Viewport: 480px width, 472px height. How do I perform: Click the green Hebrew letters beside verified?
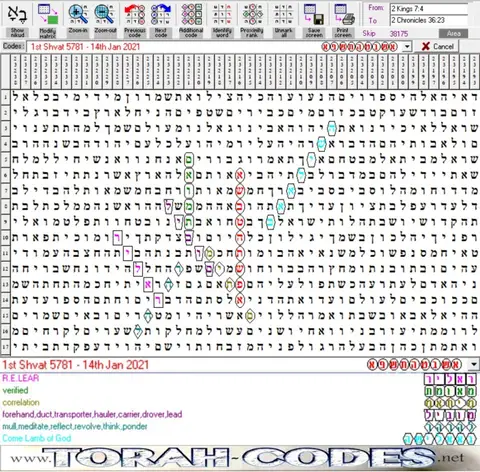pyautogui.click(x=450, y=391)
